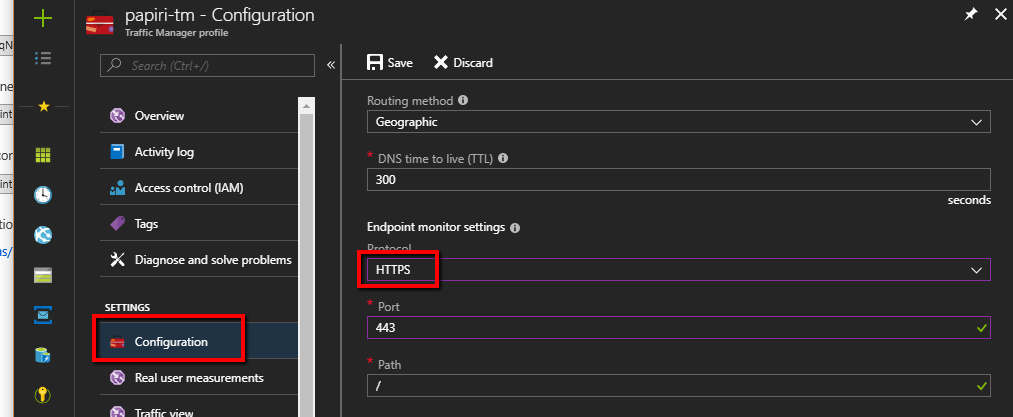Open the Protocol HTTPS dropdown
Screen dimensions: 1013x417
click(x=678, y=270)
